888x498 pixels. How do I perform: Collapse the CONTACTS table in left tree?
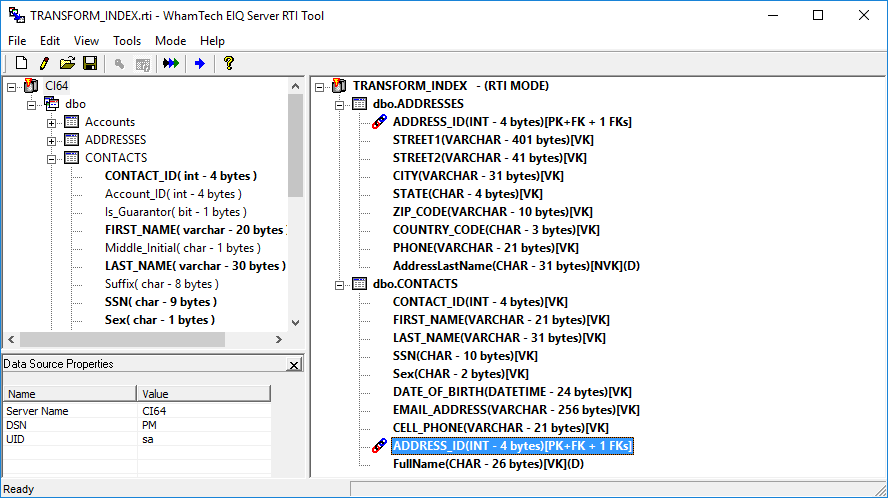pyautogui.click(x=52, y=159)
